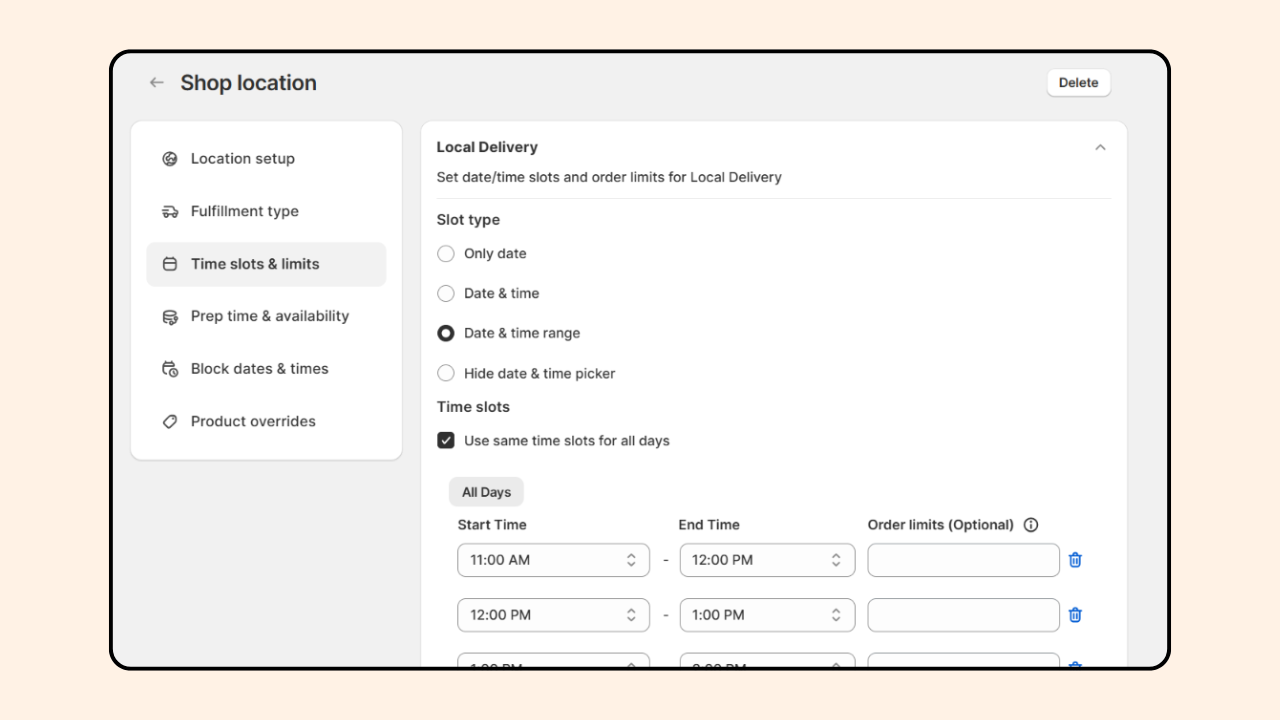Open the 12:00 PM start time dropdown
Viewport: 1280px width, 720px height.
pos(554,615)
